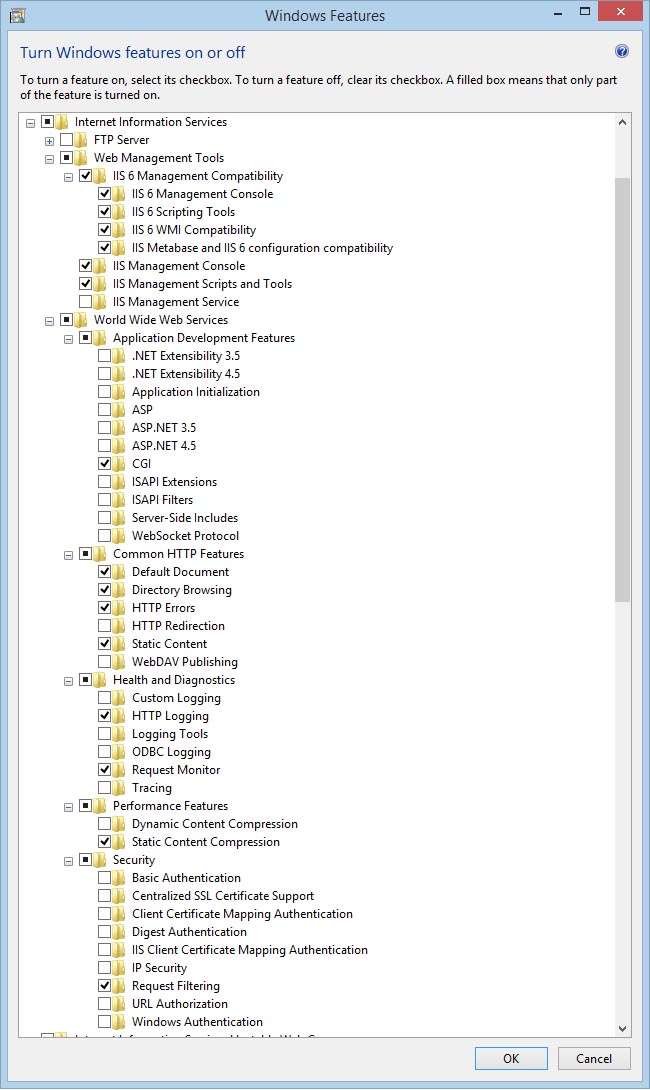Uncheck Directory Browsing
Image resolution: width=650 pixels, height=1090 pixels.
[x=104, y=589]
